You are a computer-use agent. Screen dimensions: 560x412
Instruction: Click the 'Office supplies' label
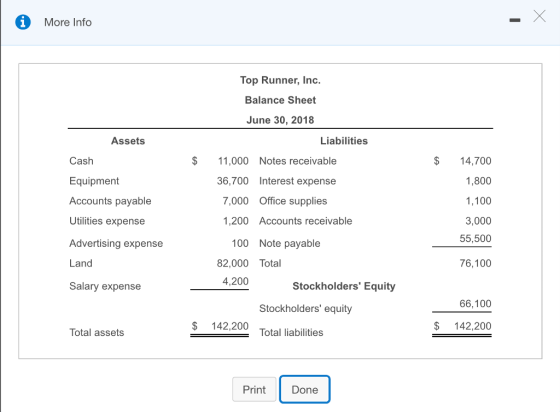click(293, 201)
